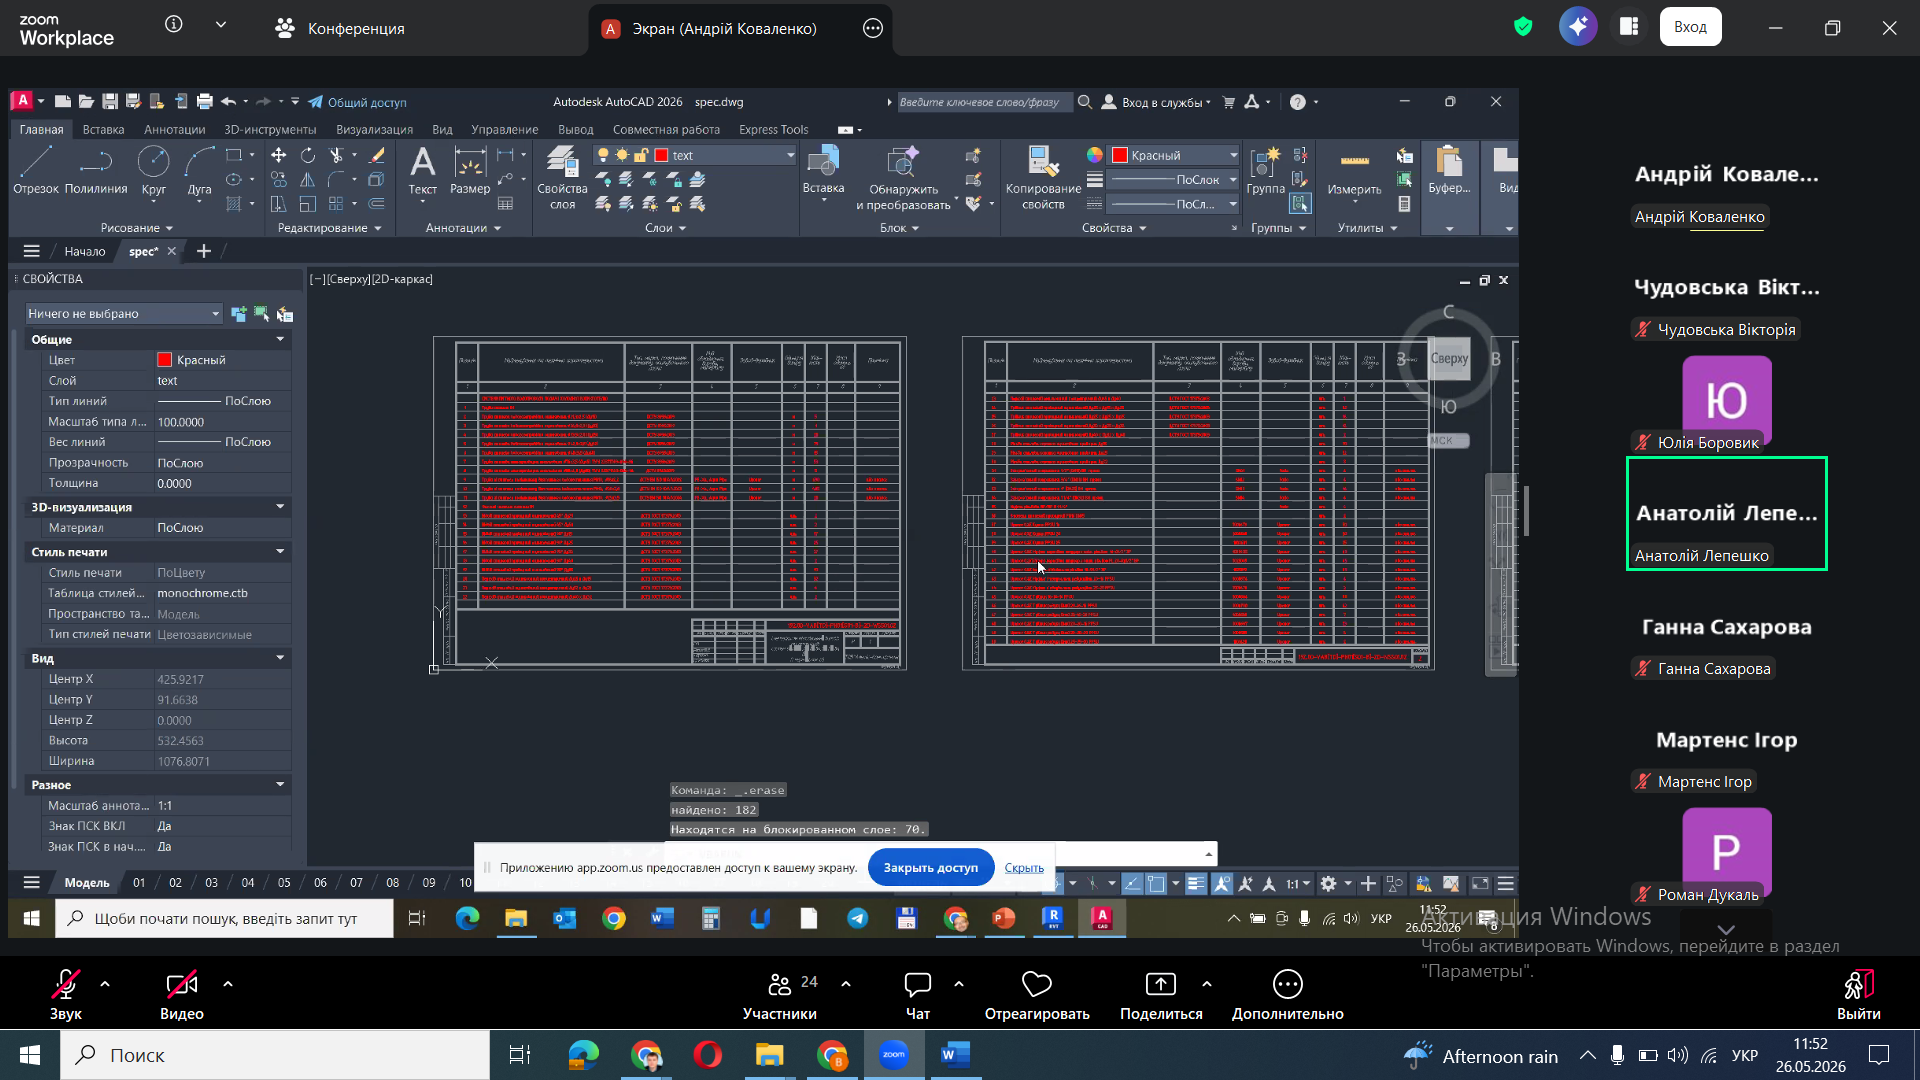This screenshot has height=1080, width=1920.
Task: Toggle the group selection mode icon
Action: [1300, 204]
